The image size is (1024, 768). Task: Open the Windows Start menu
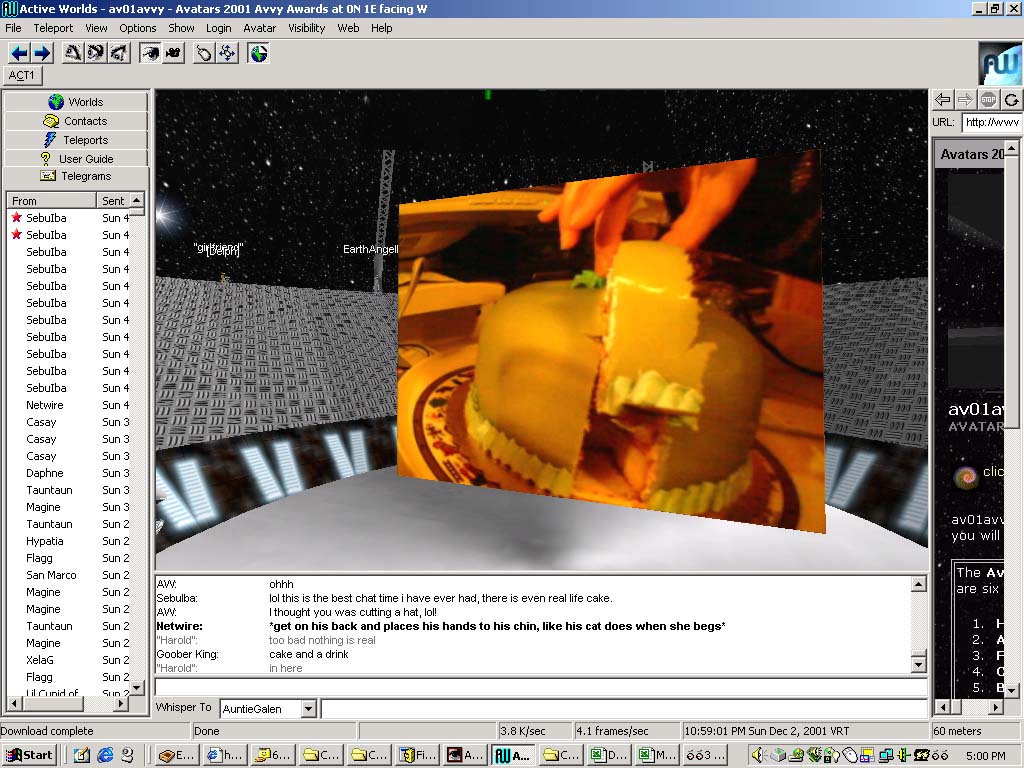click(29, 755)
